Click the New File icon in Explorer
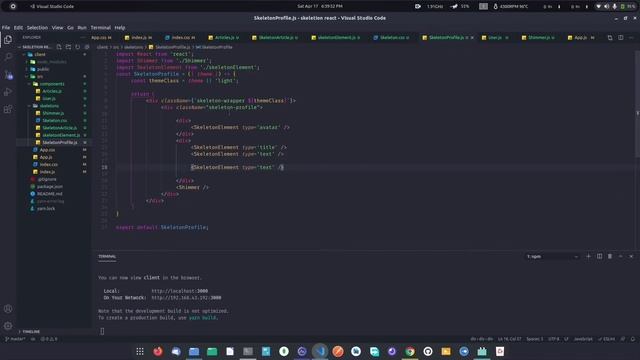 click(x=59, y=47)
